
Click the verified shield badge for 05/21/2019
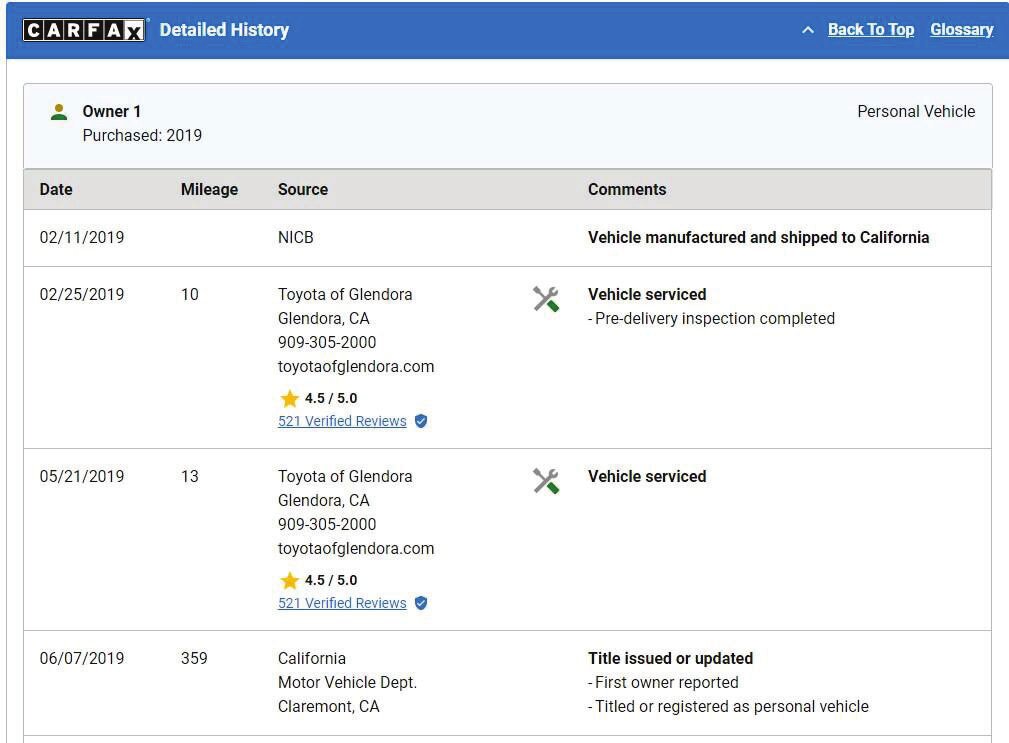coord(421,603)
